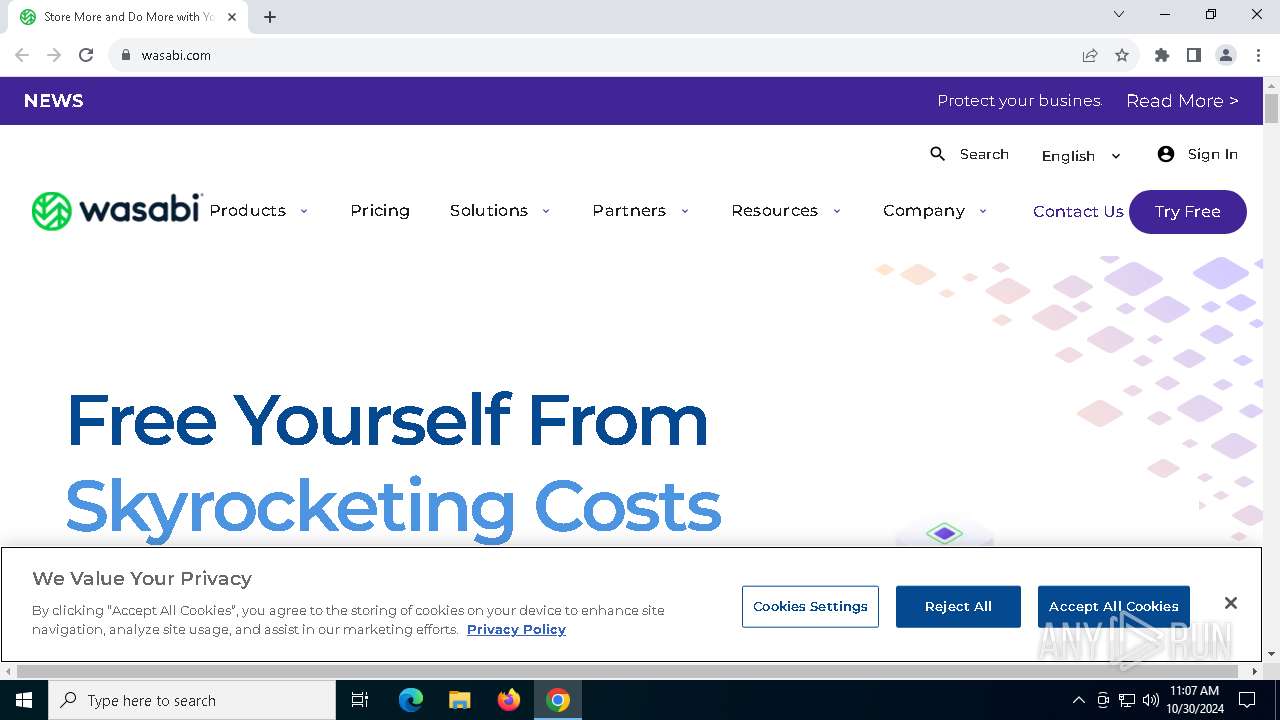The height and width of the screenshot is (720, 1280).
Task: Click the browser forward arrow
Action: pos(54,55)
